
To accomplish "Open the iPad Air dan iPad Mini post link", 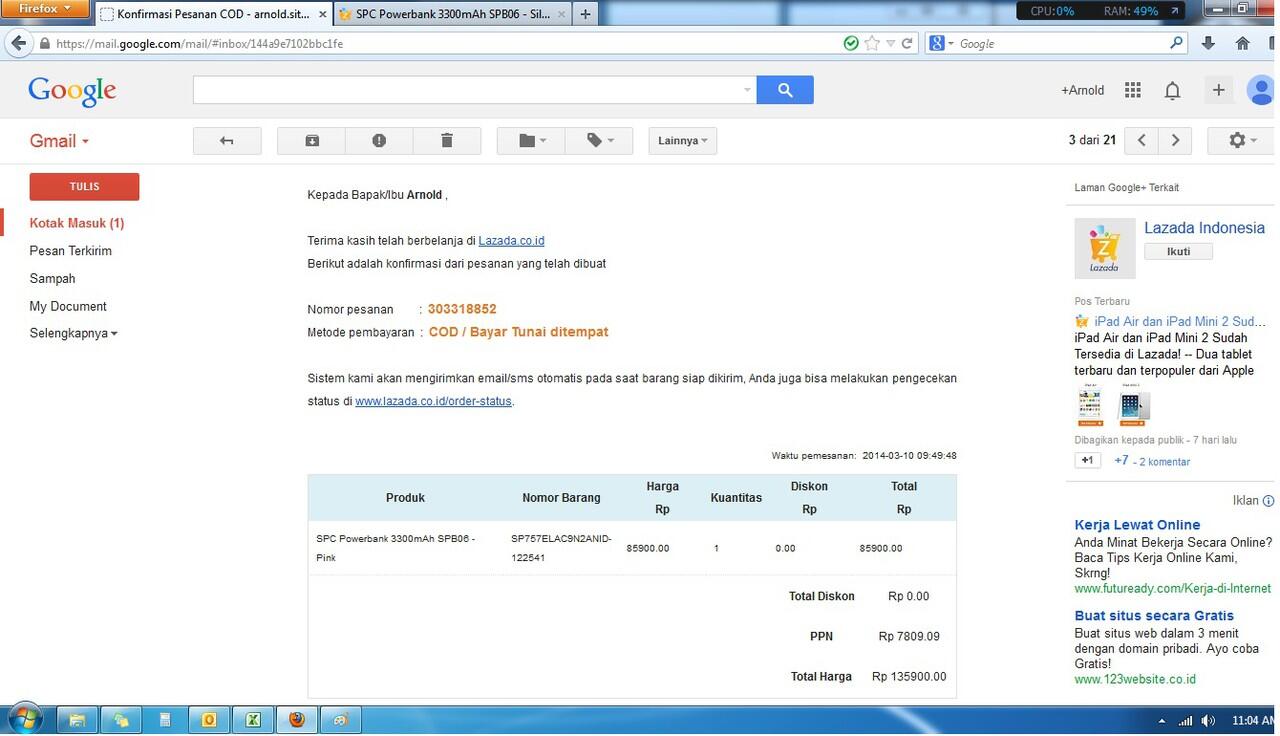I will [1180, 322].
